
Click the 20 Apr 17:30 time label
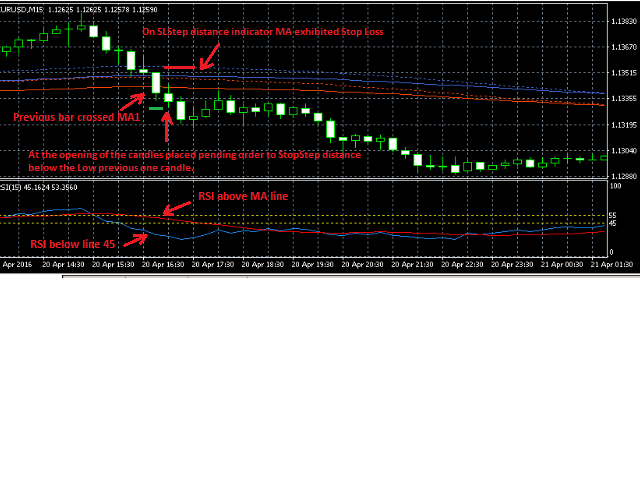click(x=213, y=264)
